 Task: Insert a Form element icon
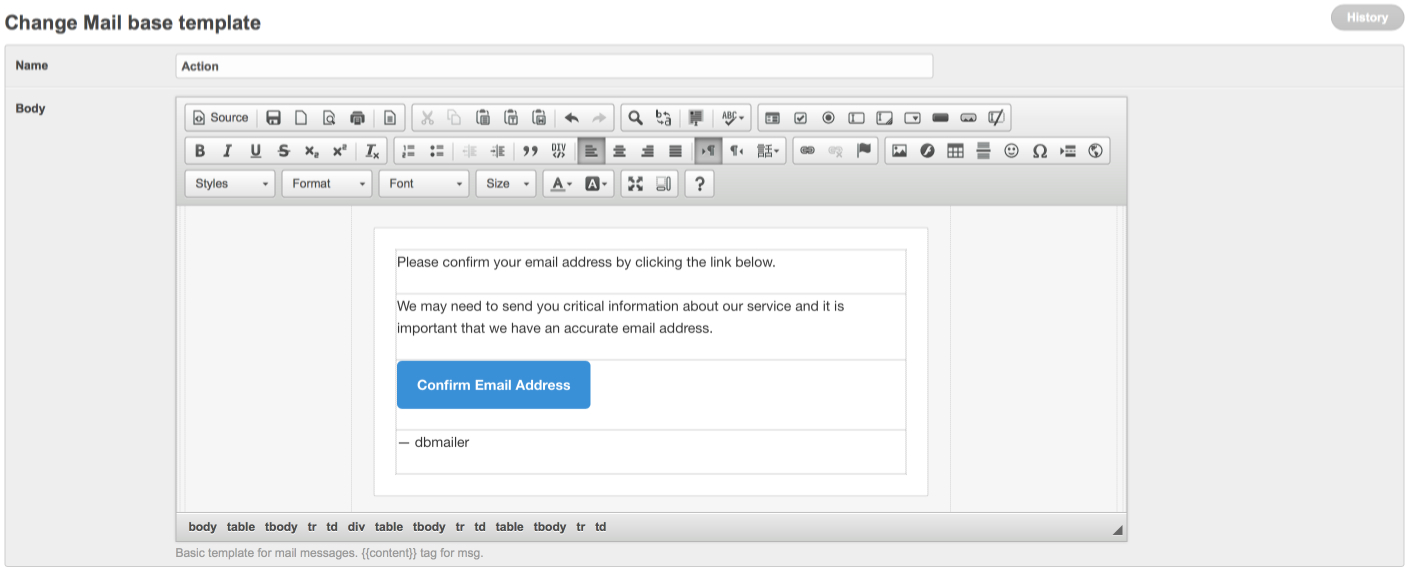[x=772, y=118]
